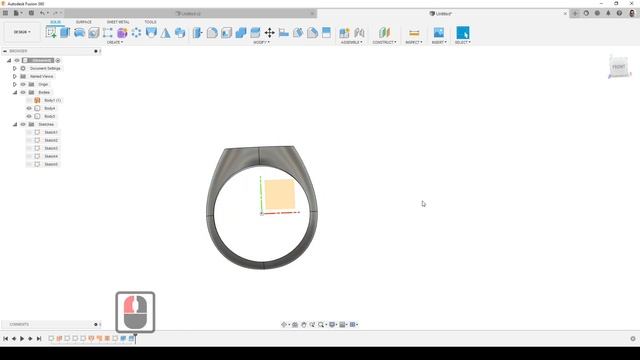Open the timeline settings gear
The image size is (640, 360).
(633, 338)
